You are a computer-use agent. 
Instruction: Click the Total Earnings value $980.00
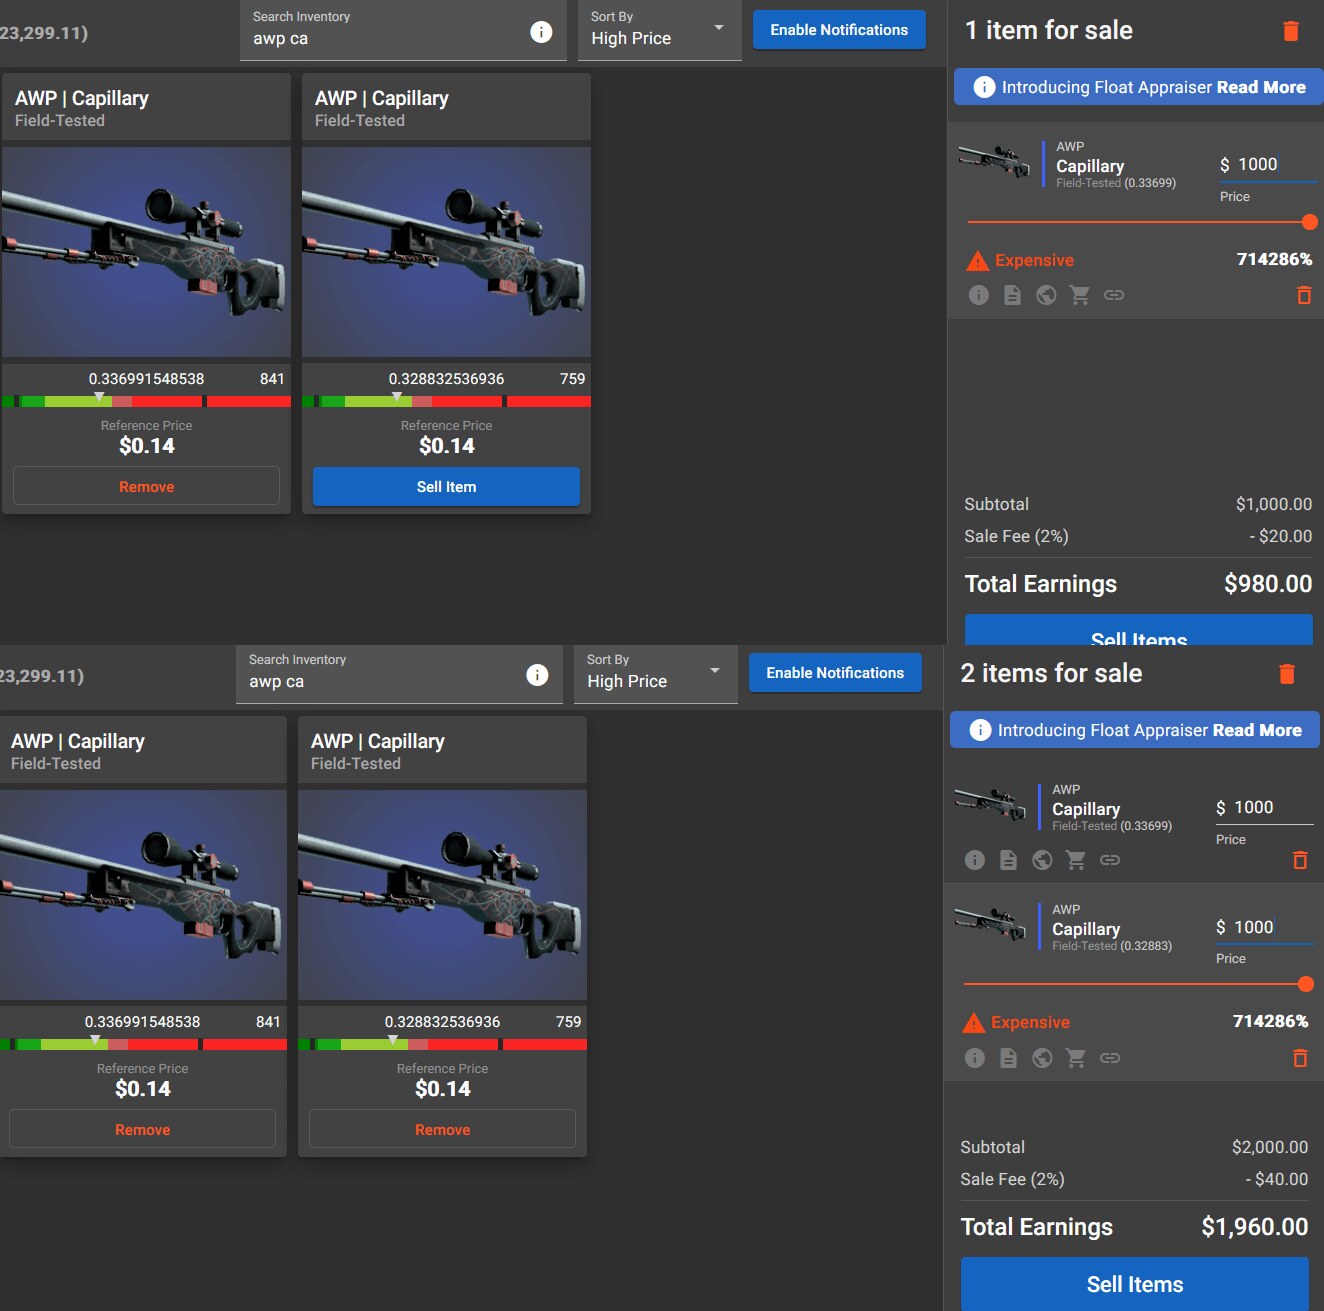tap(1268, 584)
